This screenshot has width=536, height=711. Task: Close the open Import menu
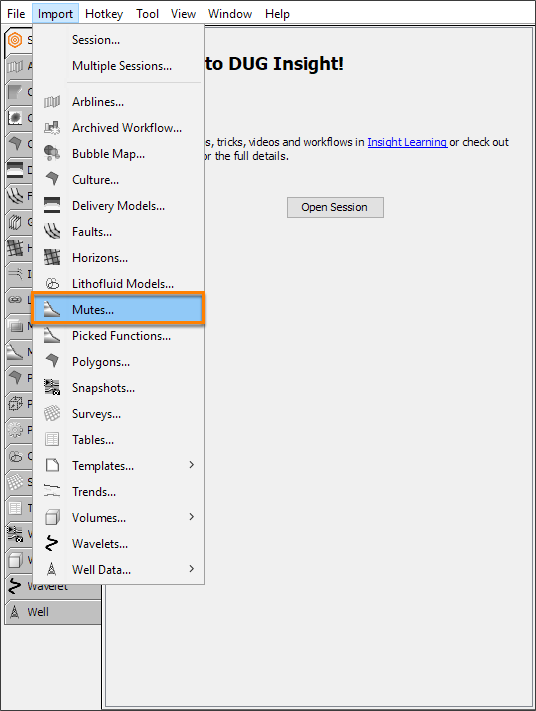(55, 14)
